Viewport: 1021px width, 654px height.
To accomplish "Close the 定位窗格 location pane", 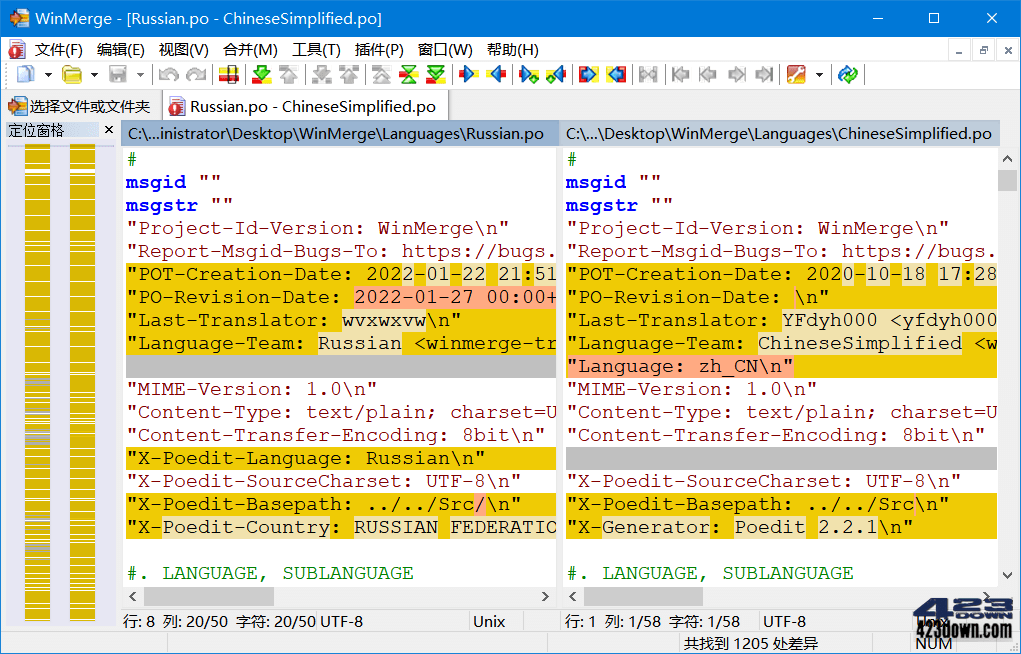I will tap(109, 130).
